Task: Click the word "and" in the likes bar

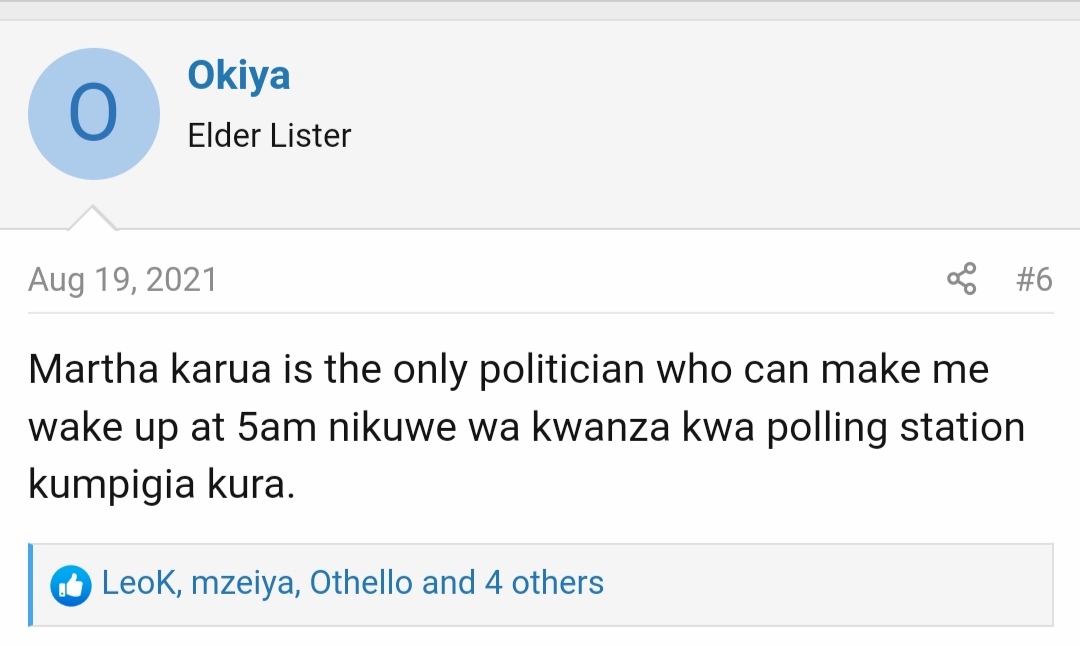Action: coord(449,583)
